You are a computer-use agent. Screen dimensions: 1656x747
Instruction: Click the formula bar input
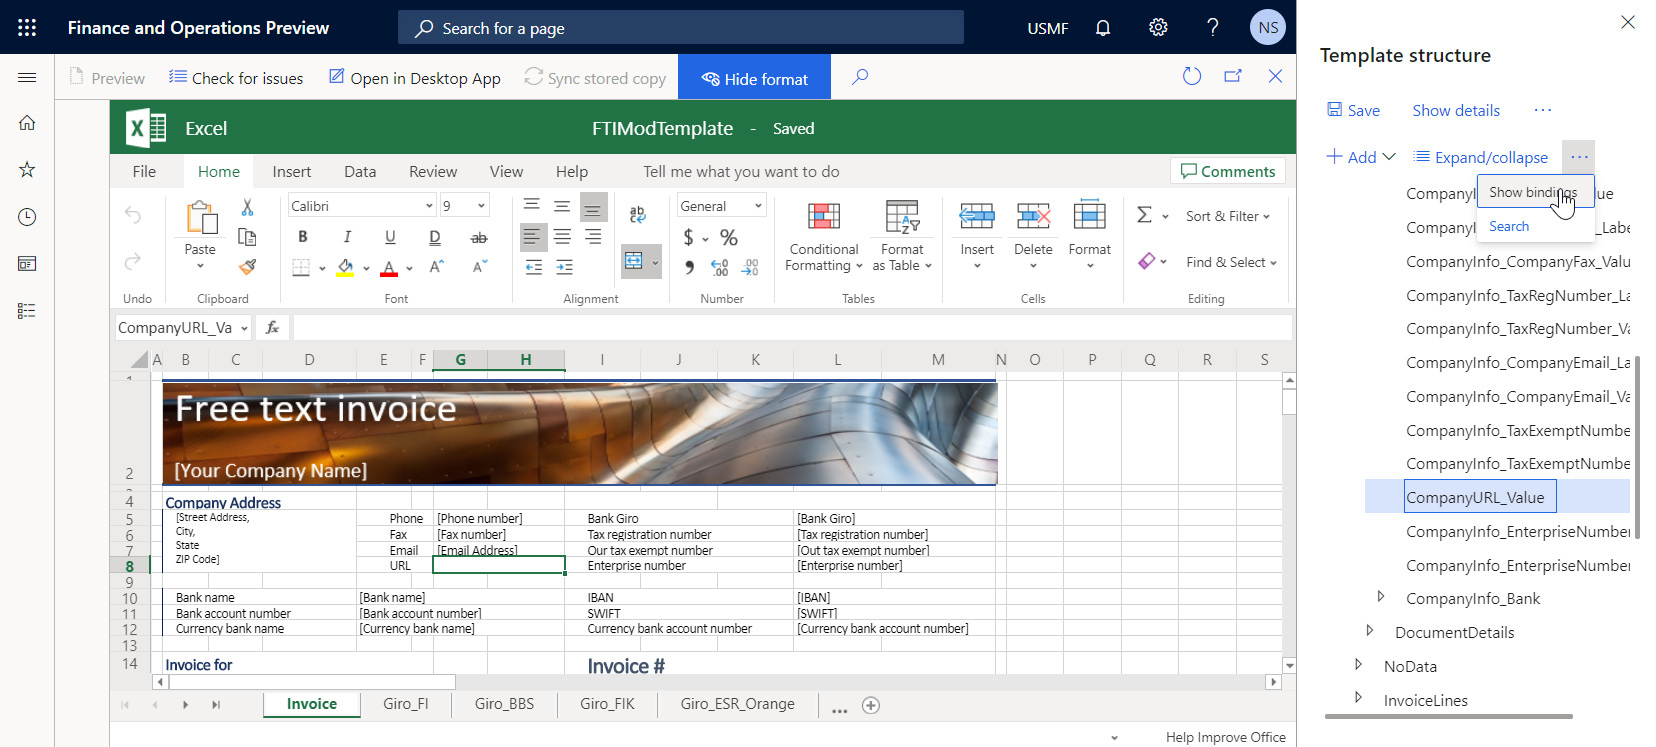[792, 327]
